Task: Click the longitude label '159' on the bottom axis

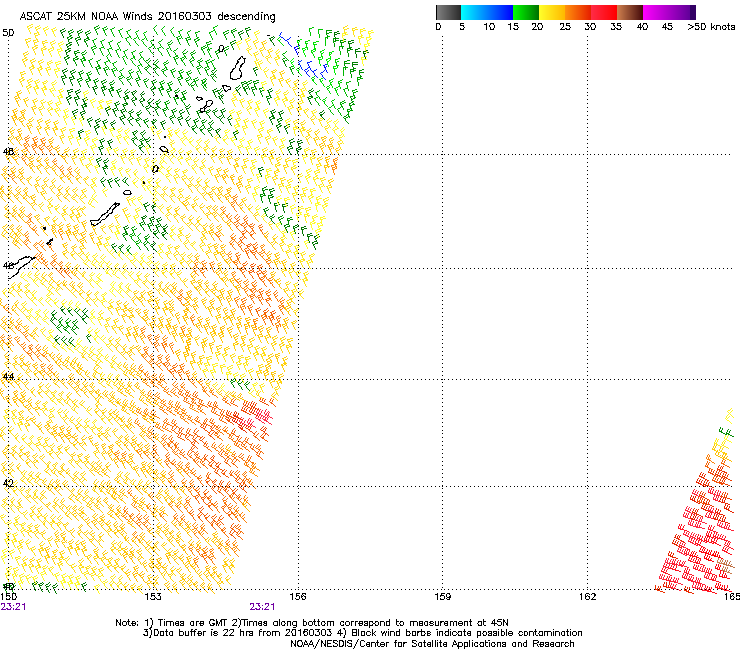Action: 443,597
